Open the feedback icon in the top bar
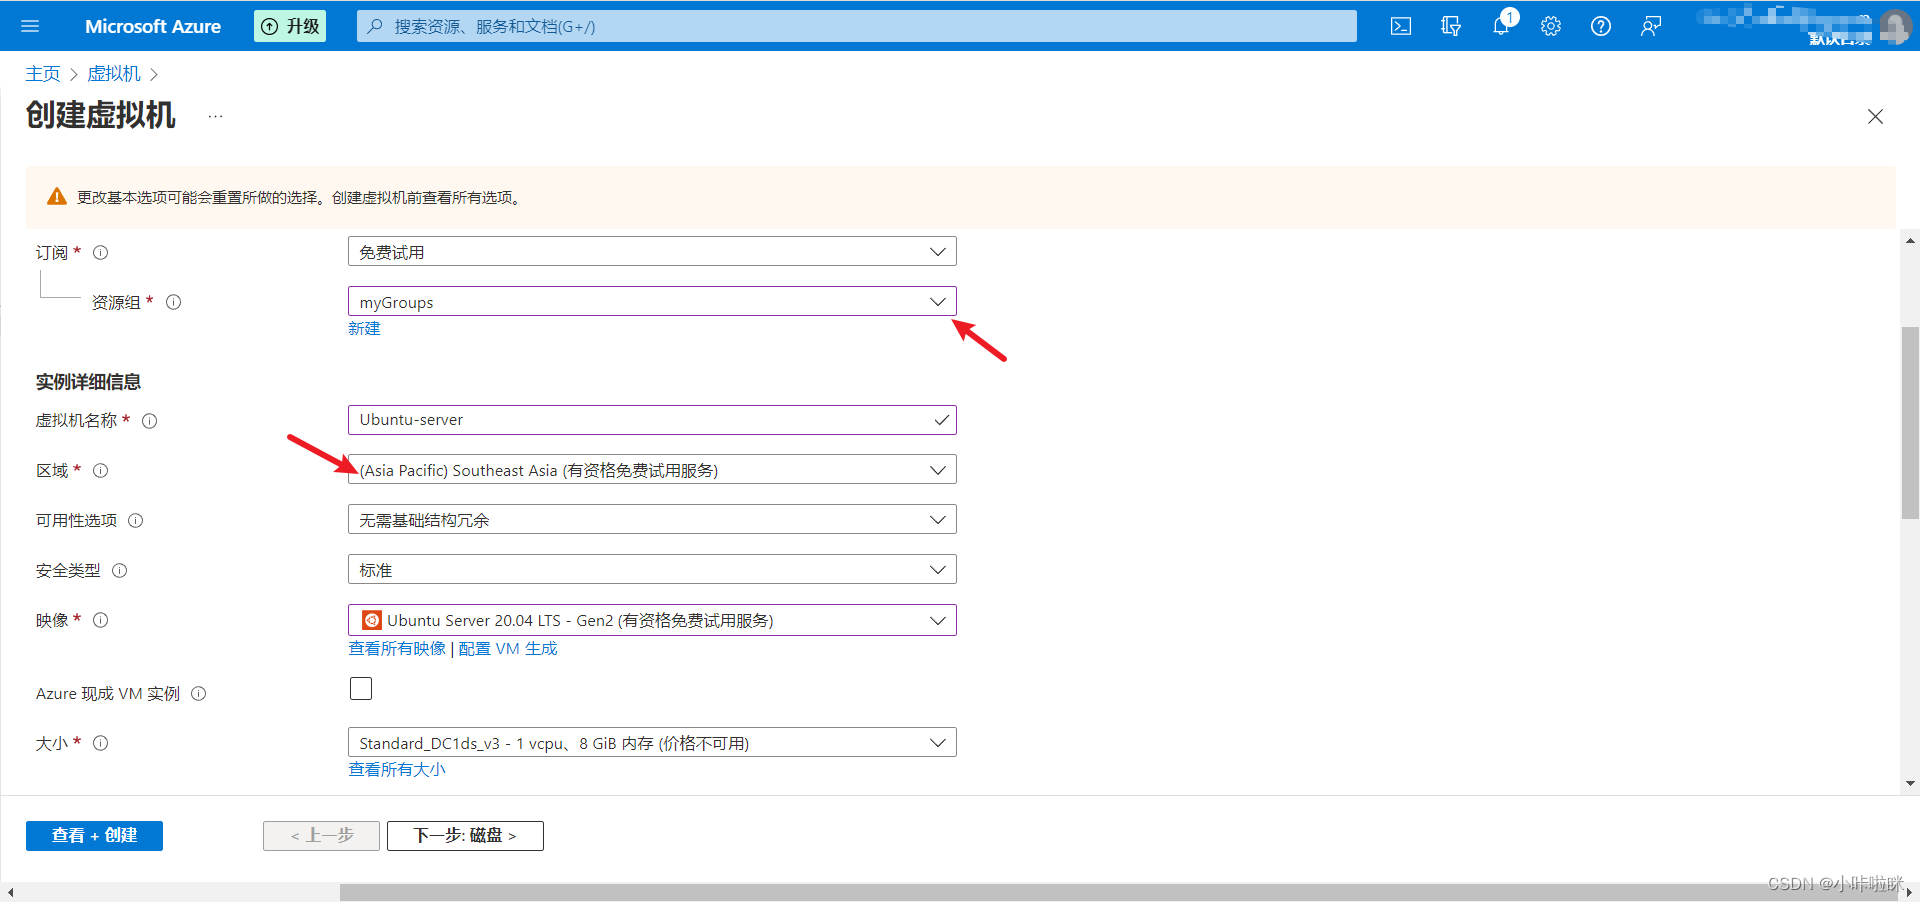 click(x=1651, y=26)
